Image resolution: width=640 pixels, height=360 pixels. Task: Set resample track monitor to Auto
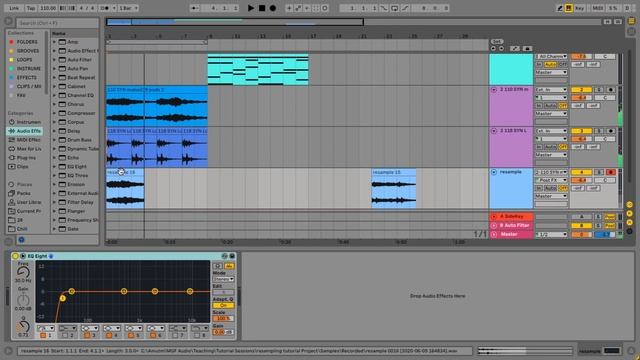[551, 188]
